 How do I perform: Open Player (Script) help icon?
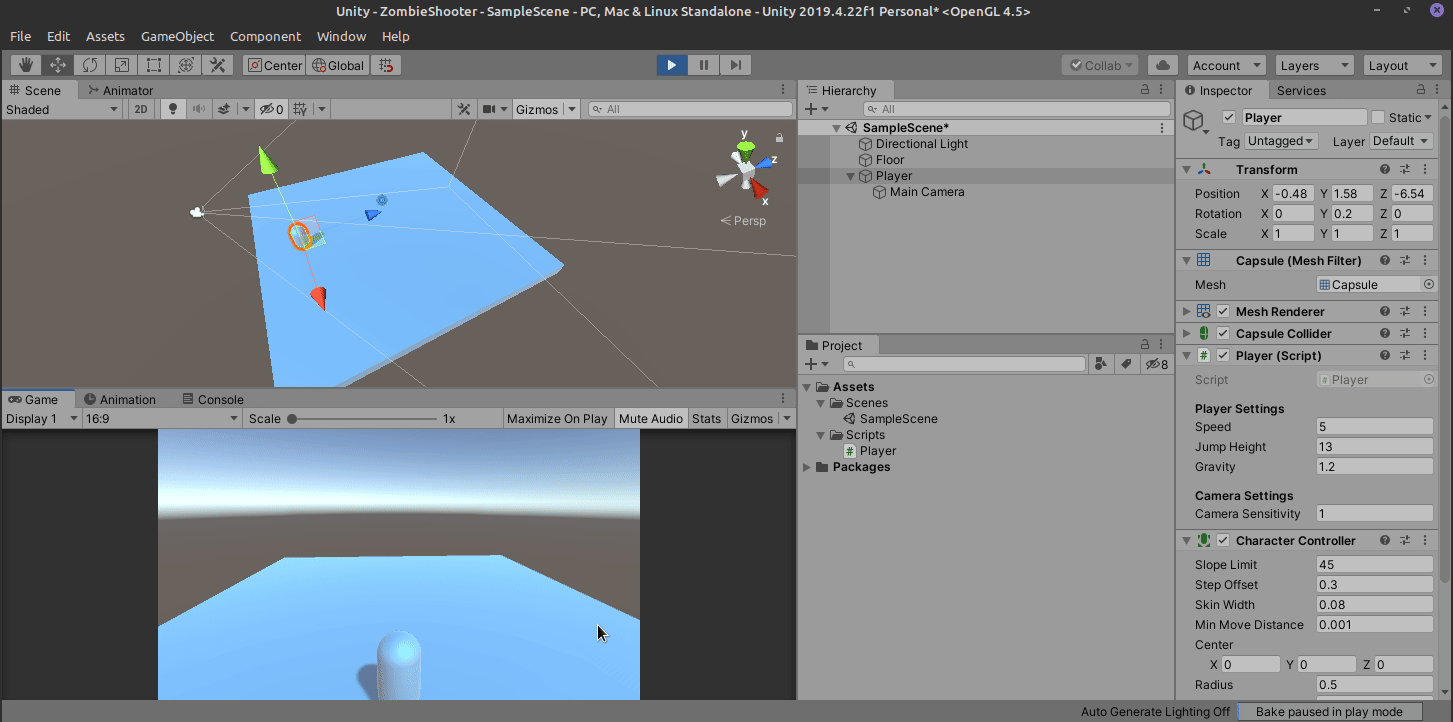click(1385, 355)
